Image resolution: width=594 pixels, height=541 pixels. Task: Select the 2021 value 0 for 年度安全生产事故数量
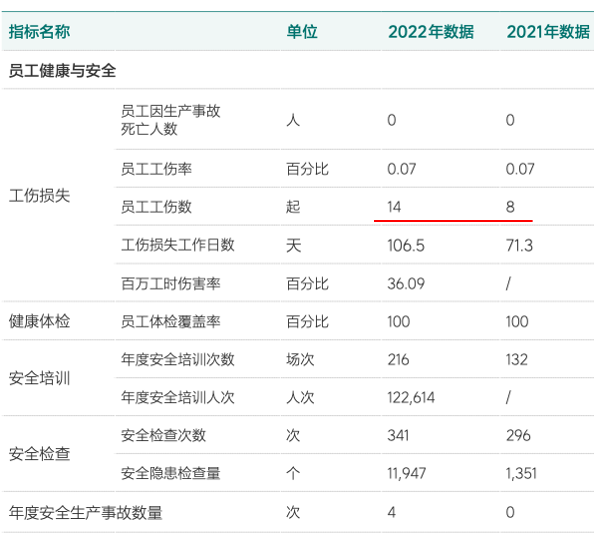tap(510, 512)
